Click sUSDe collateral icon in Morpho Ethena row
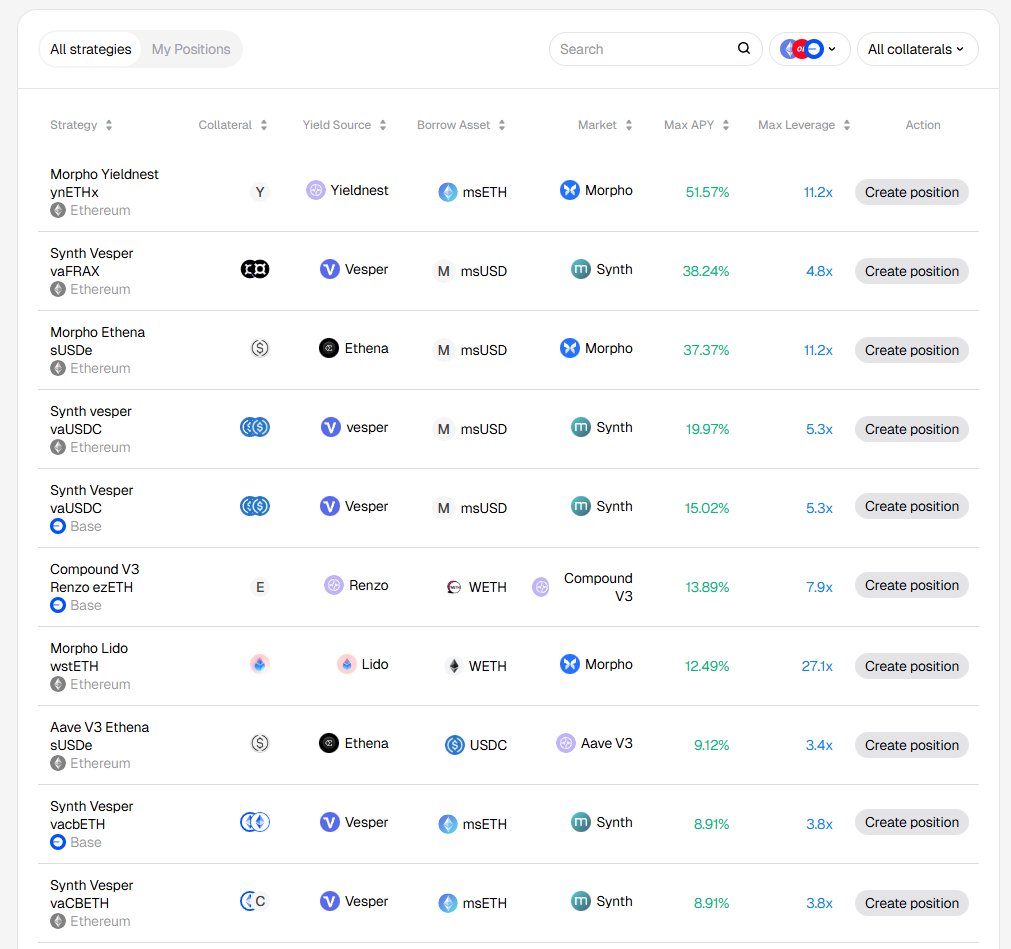Image resolution: width=1011 pixels, height=949 pixels. pyautogui.click(x=260, y=348)
